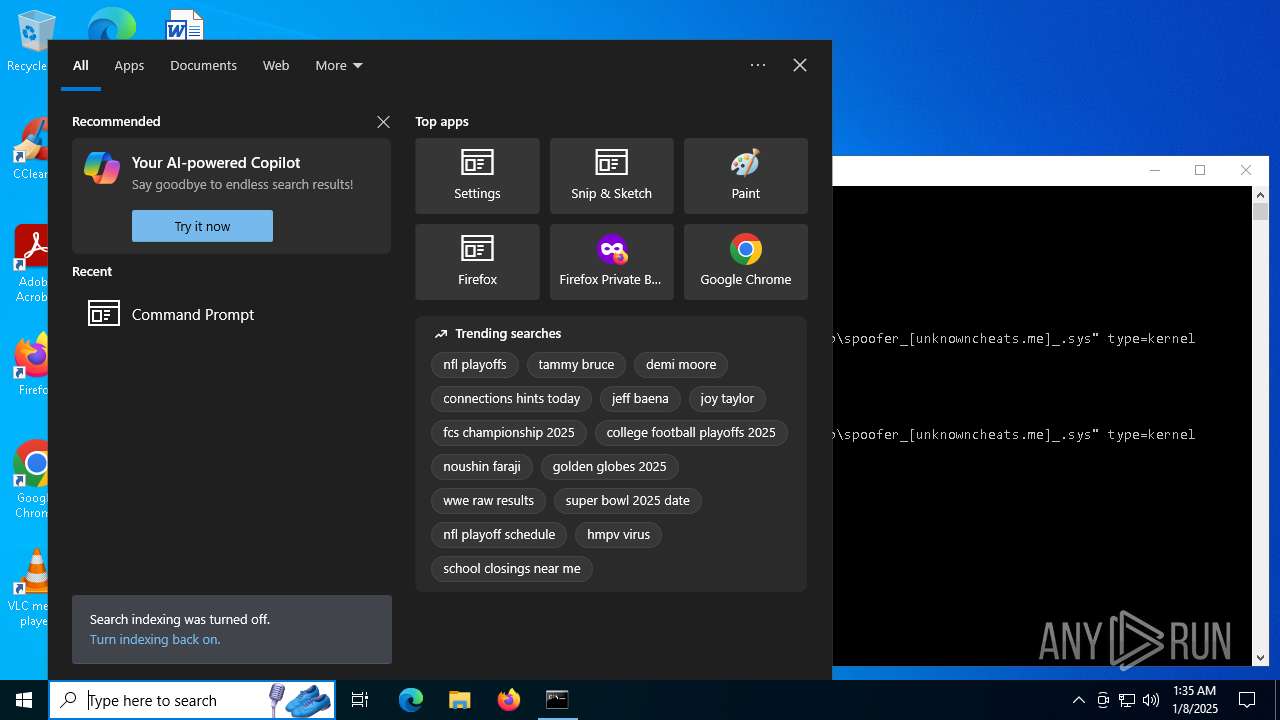Launch Snip & Sketch tile
The image size is (1280, 720).
tap(611, 176)
